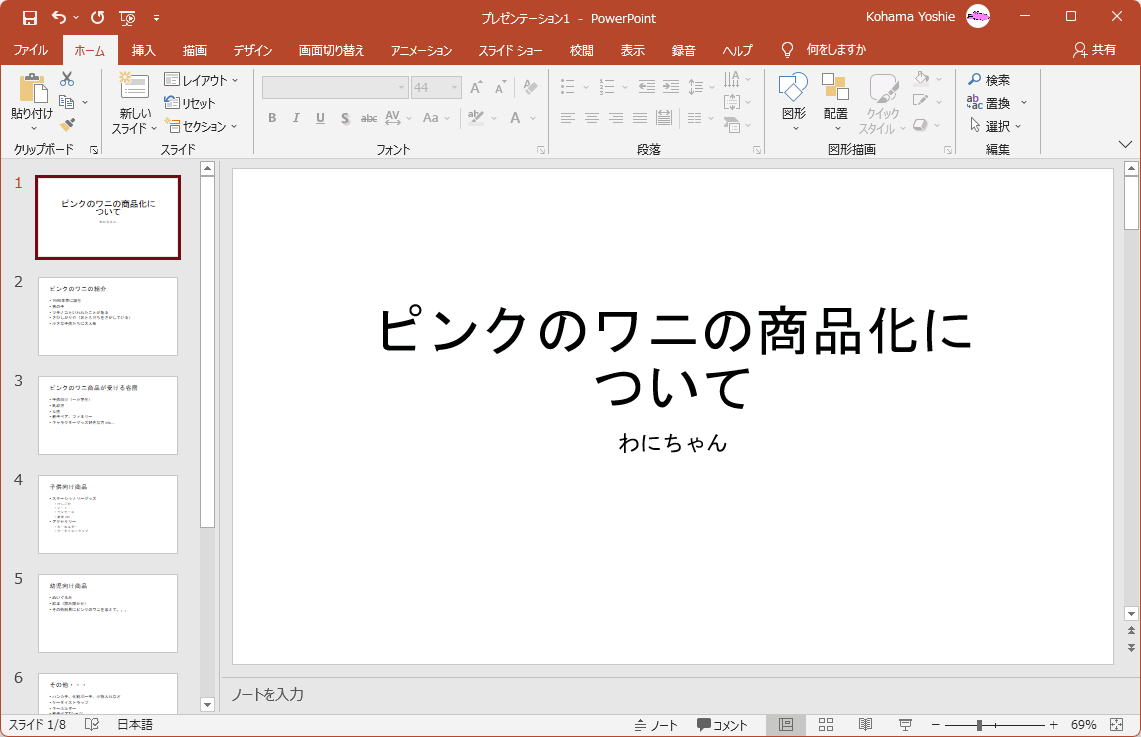Switch to slide sorter view icon
This screenshot has width=1141, height=737.
coord(826,725)
